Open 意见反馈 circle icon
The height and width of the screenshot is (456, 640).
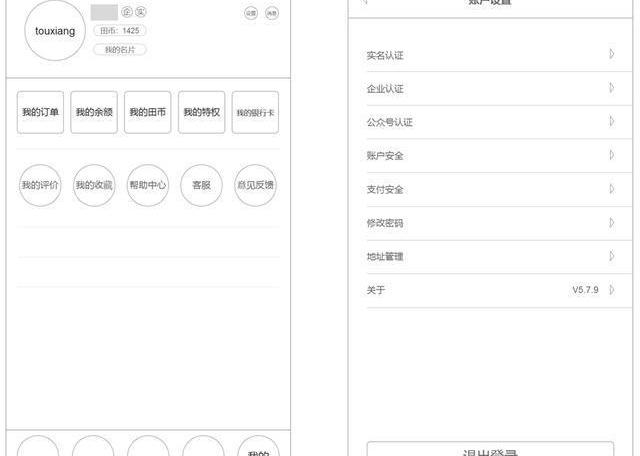point(255,186)
